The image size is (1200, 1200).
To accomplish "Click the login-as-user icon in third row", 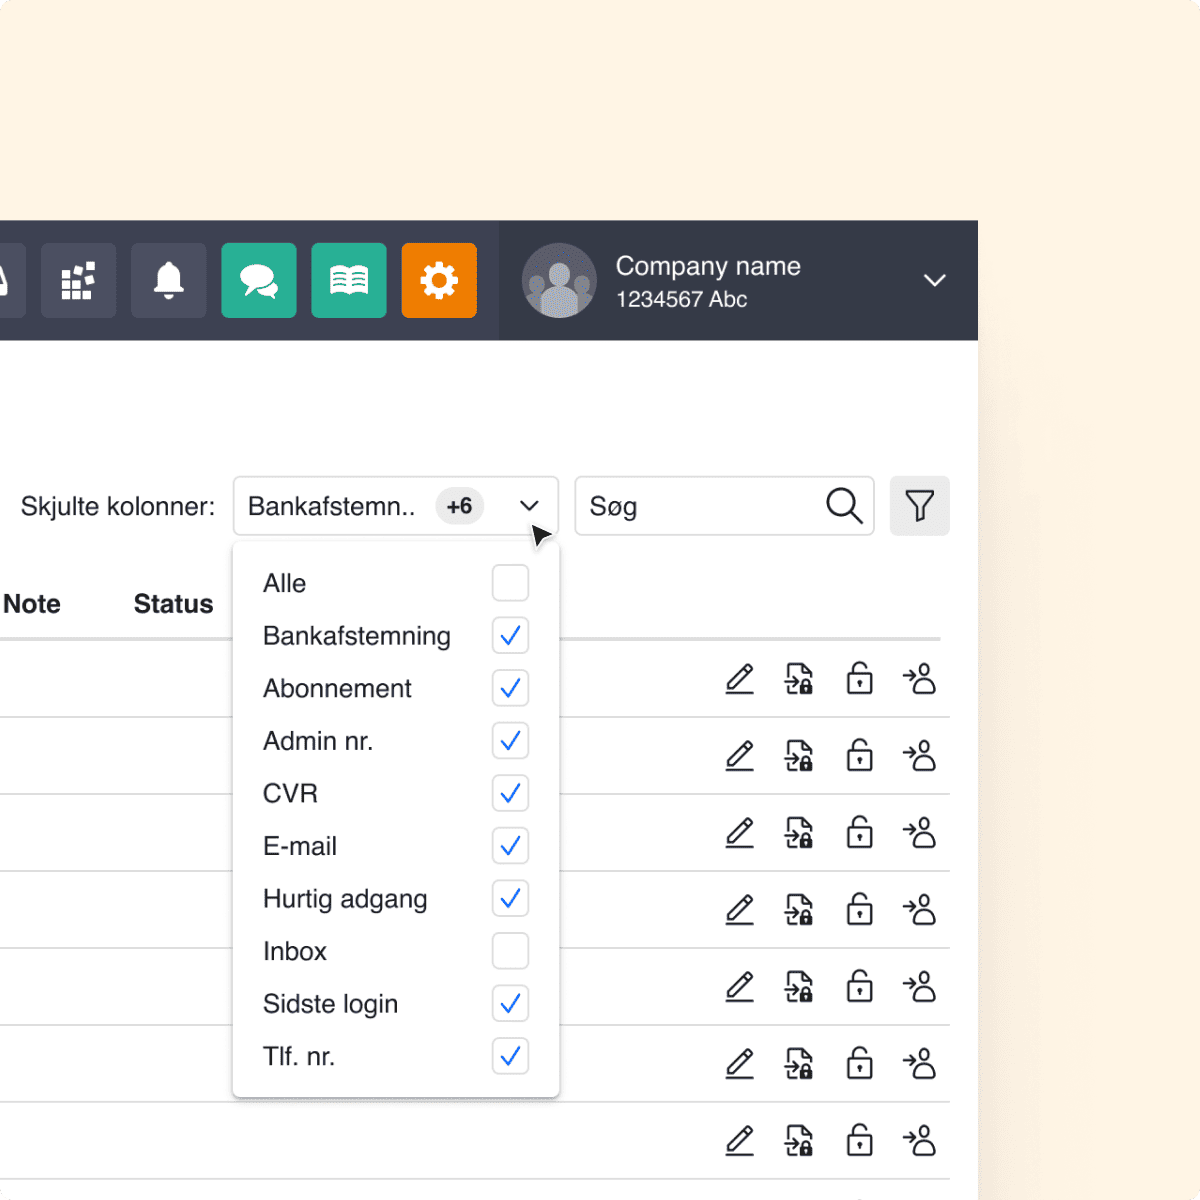I will (919, 833).
